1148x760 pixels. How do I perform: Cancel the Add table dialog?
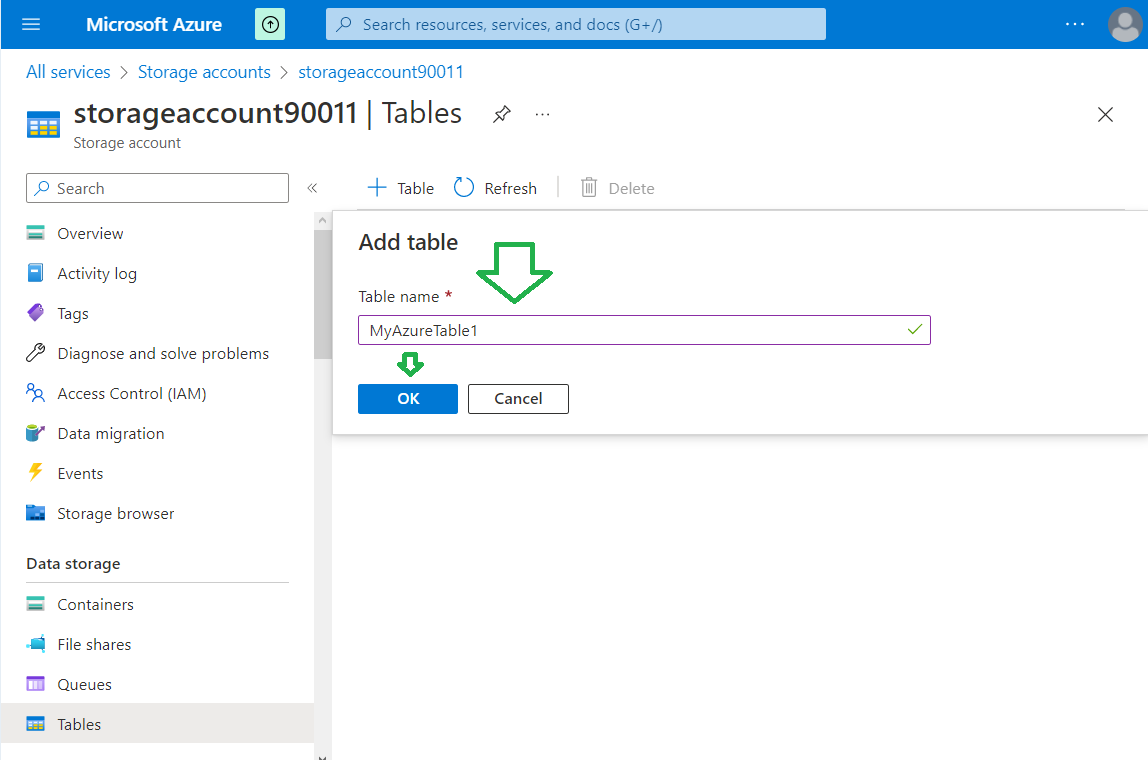tap(518, 399)
